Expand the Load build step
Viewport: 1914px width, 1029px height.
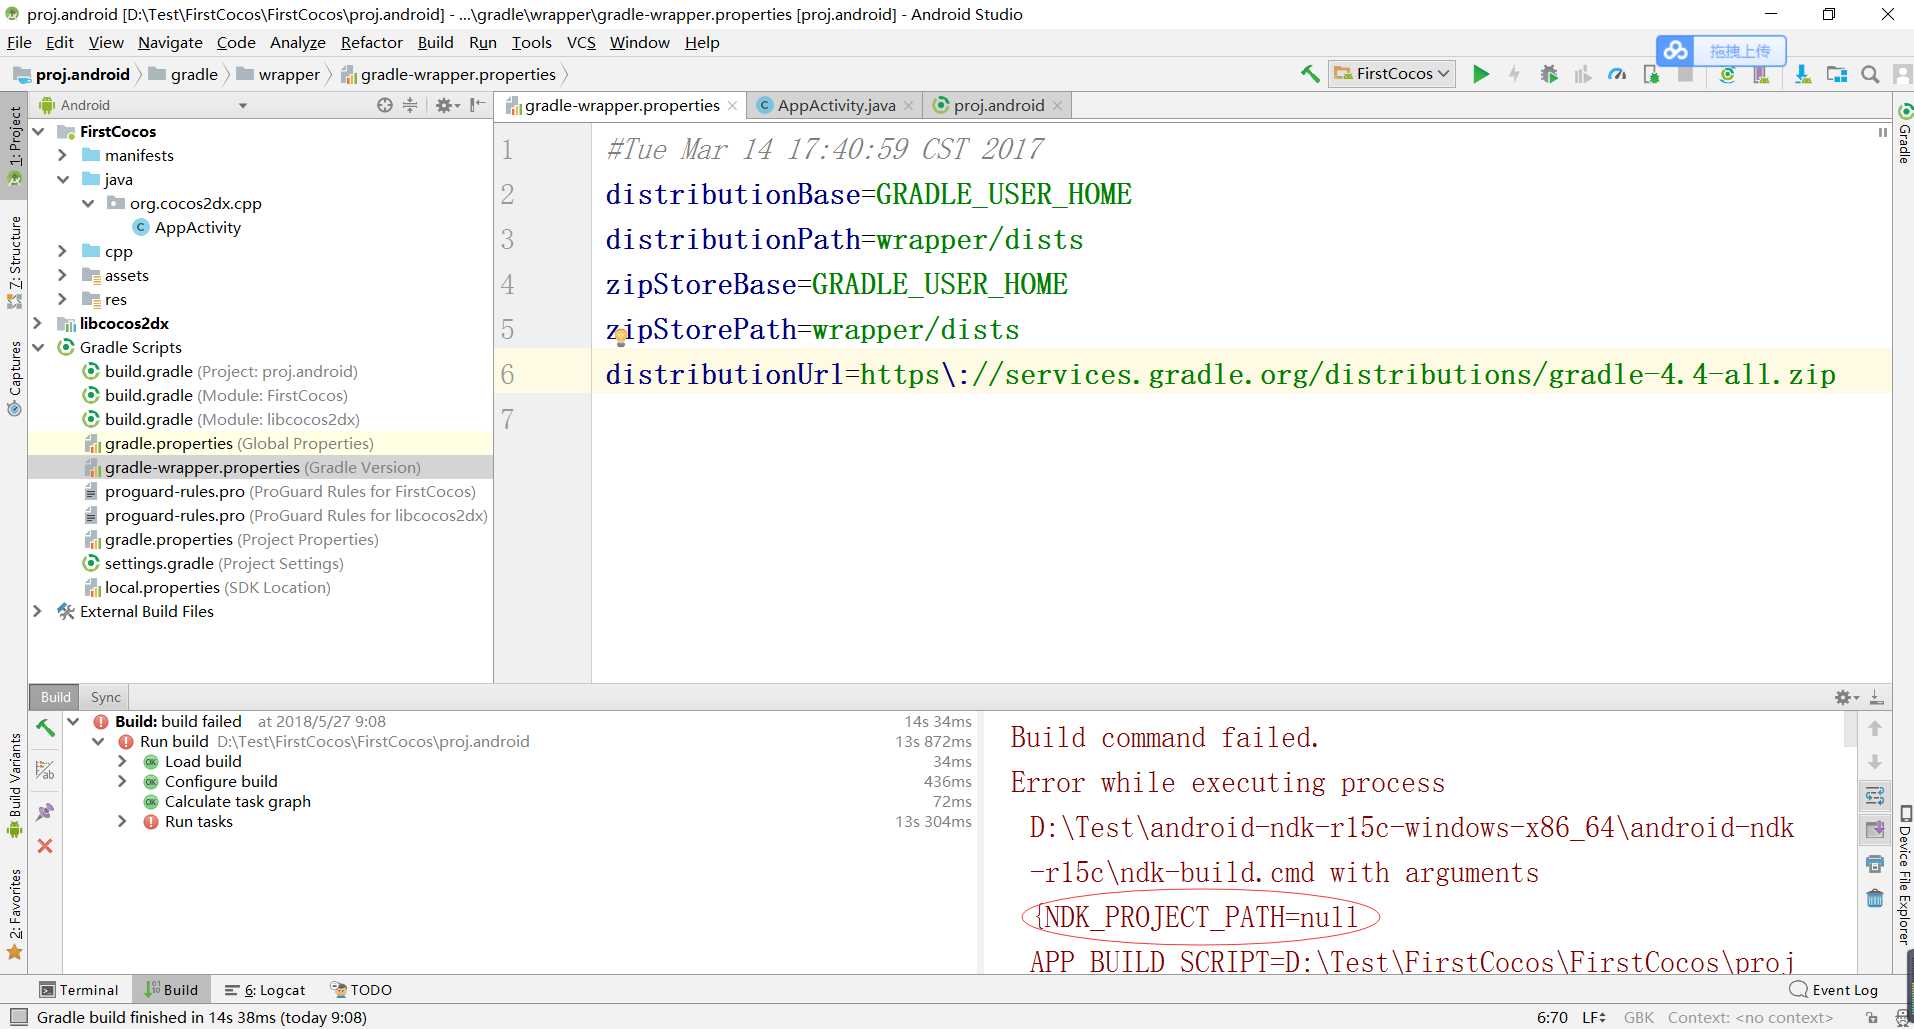pyautogui.click(x=122, y=761)
